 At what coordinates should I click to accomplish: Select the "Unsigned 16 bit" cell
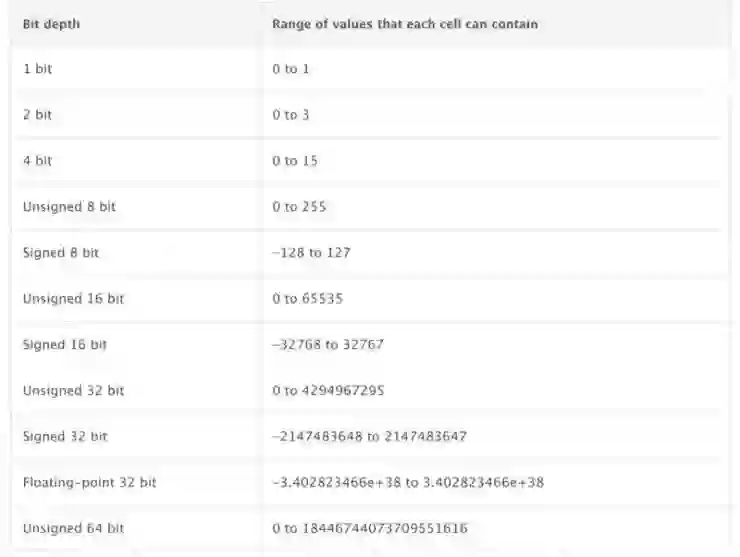tap(70, 299)
